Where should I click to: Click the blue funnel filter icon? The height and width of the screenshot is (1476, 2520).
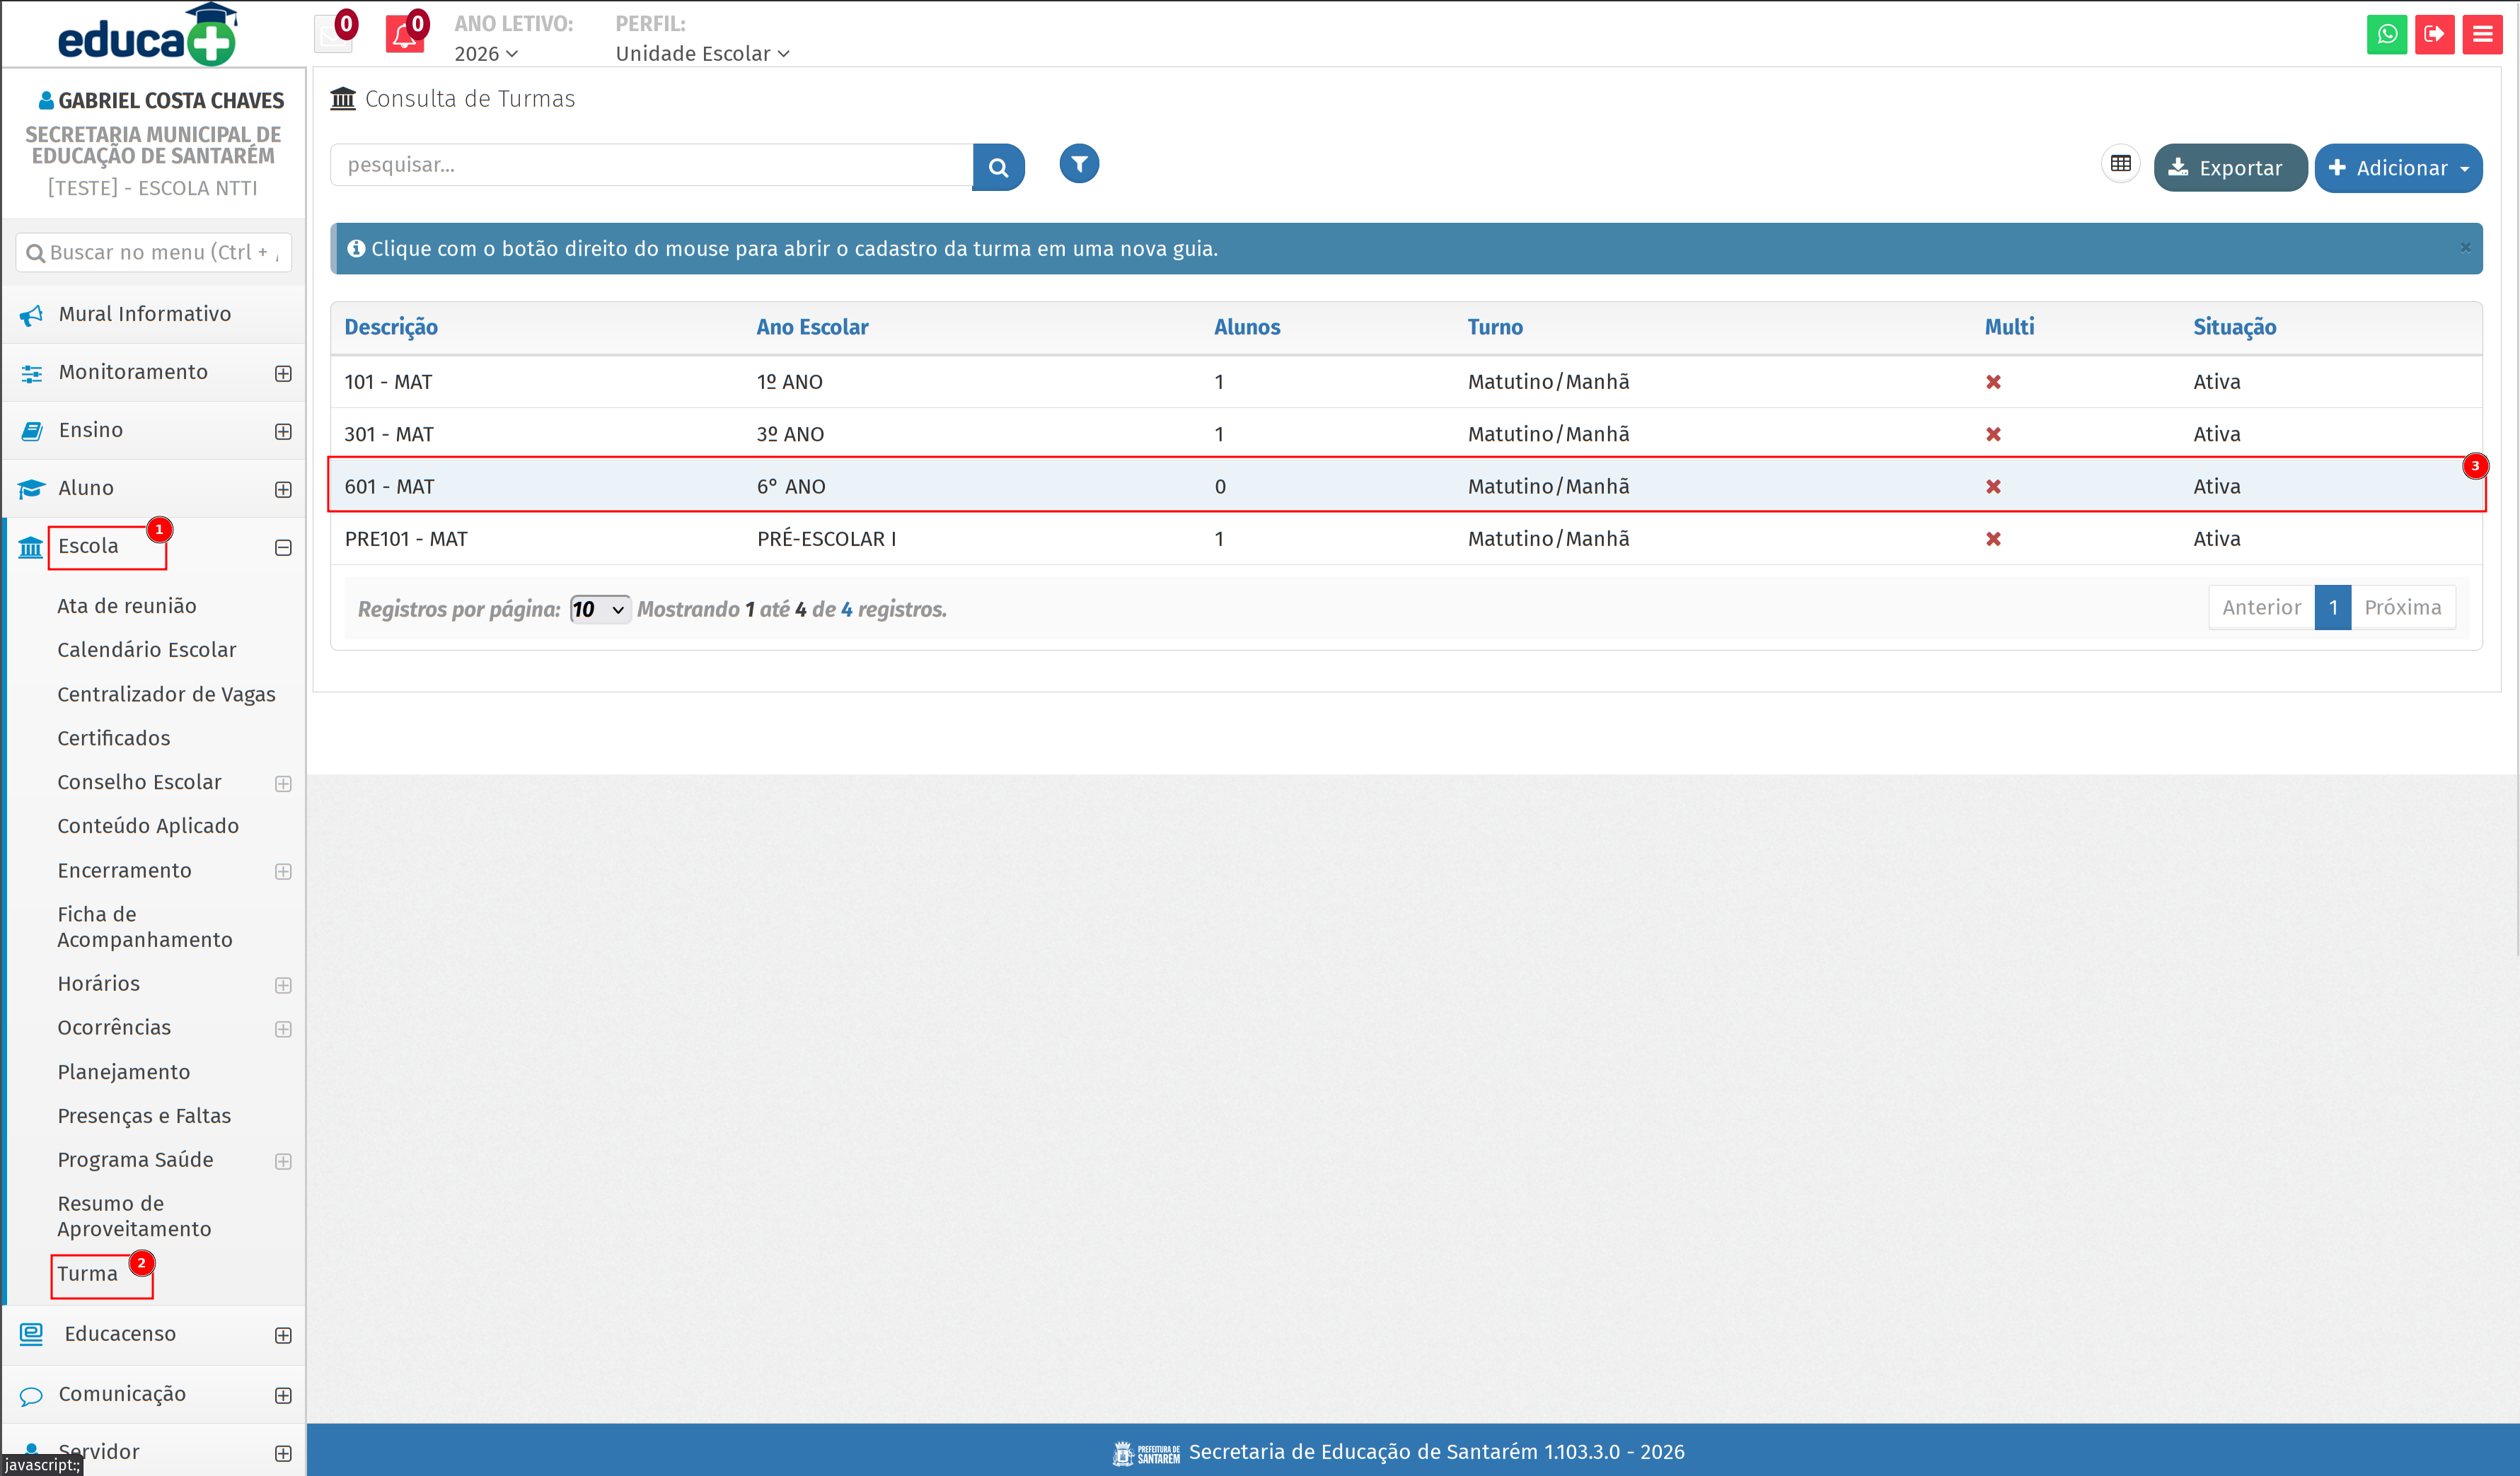tap(1079, 164)
